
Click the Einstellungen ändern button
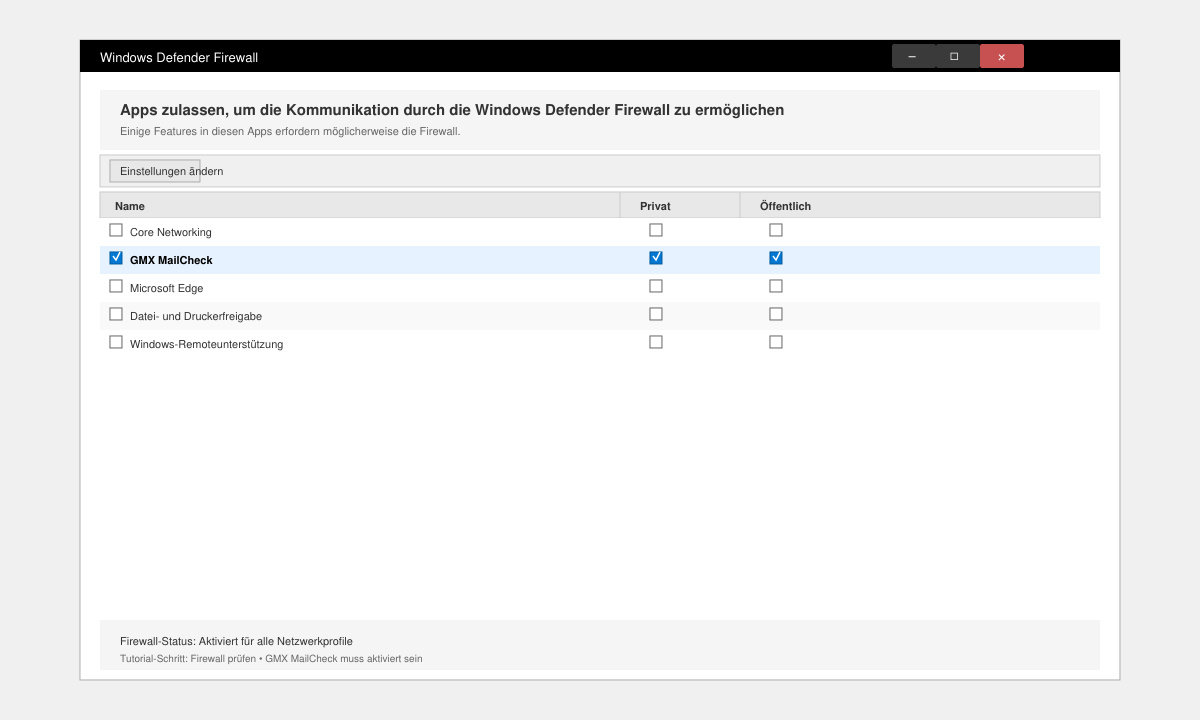click(155, 171)
